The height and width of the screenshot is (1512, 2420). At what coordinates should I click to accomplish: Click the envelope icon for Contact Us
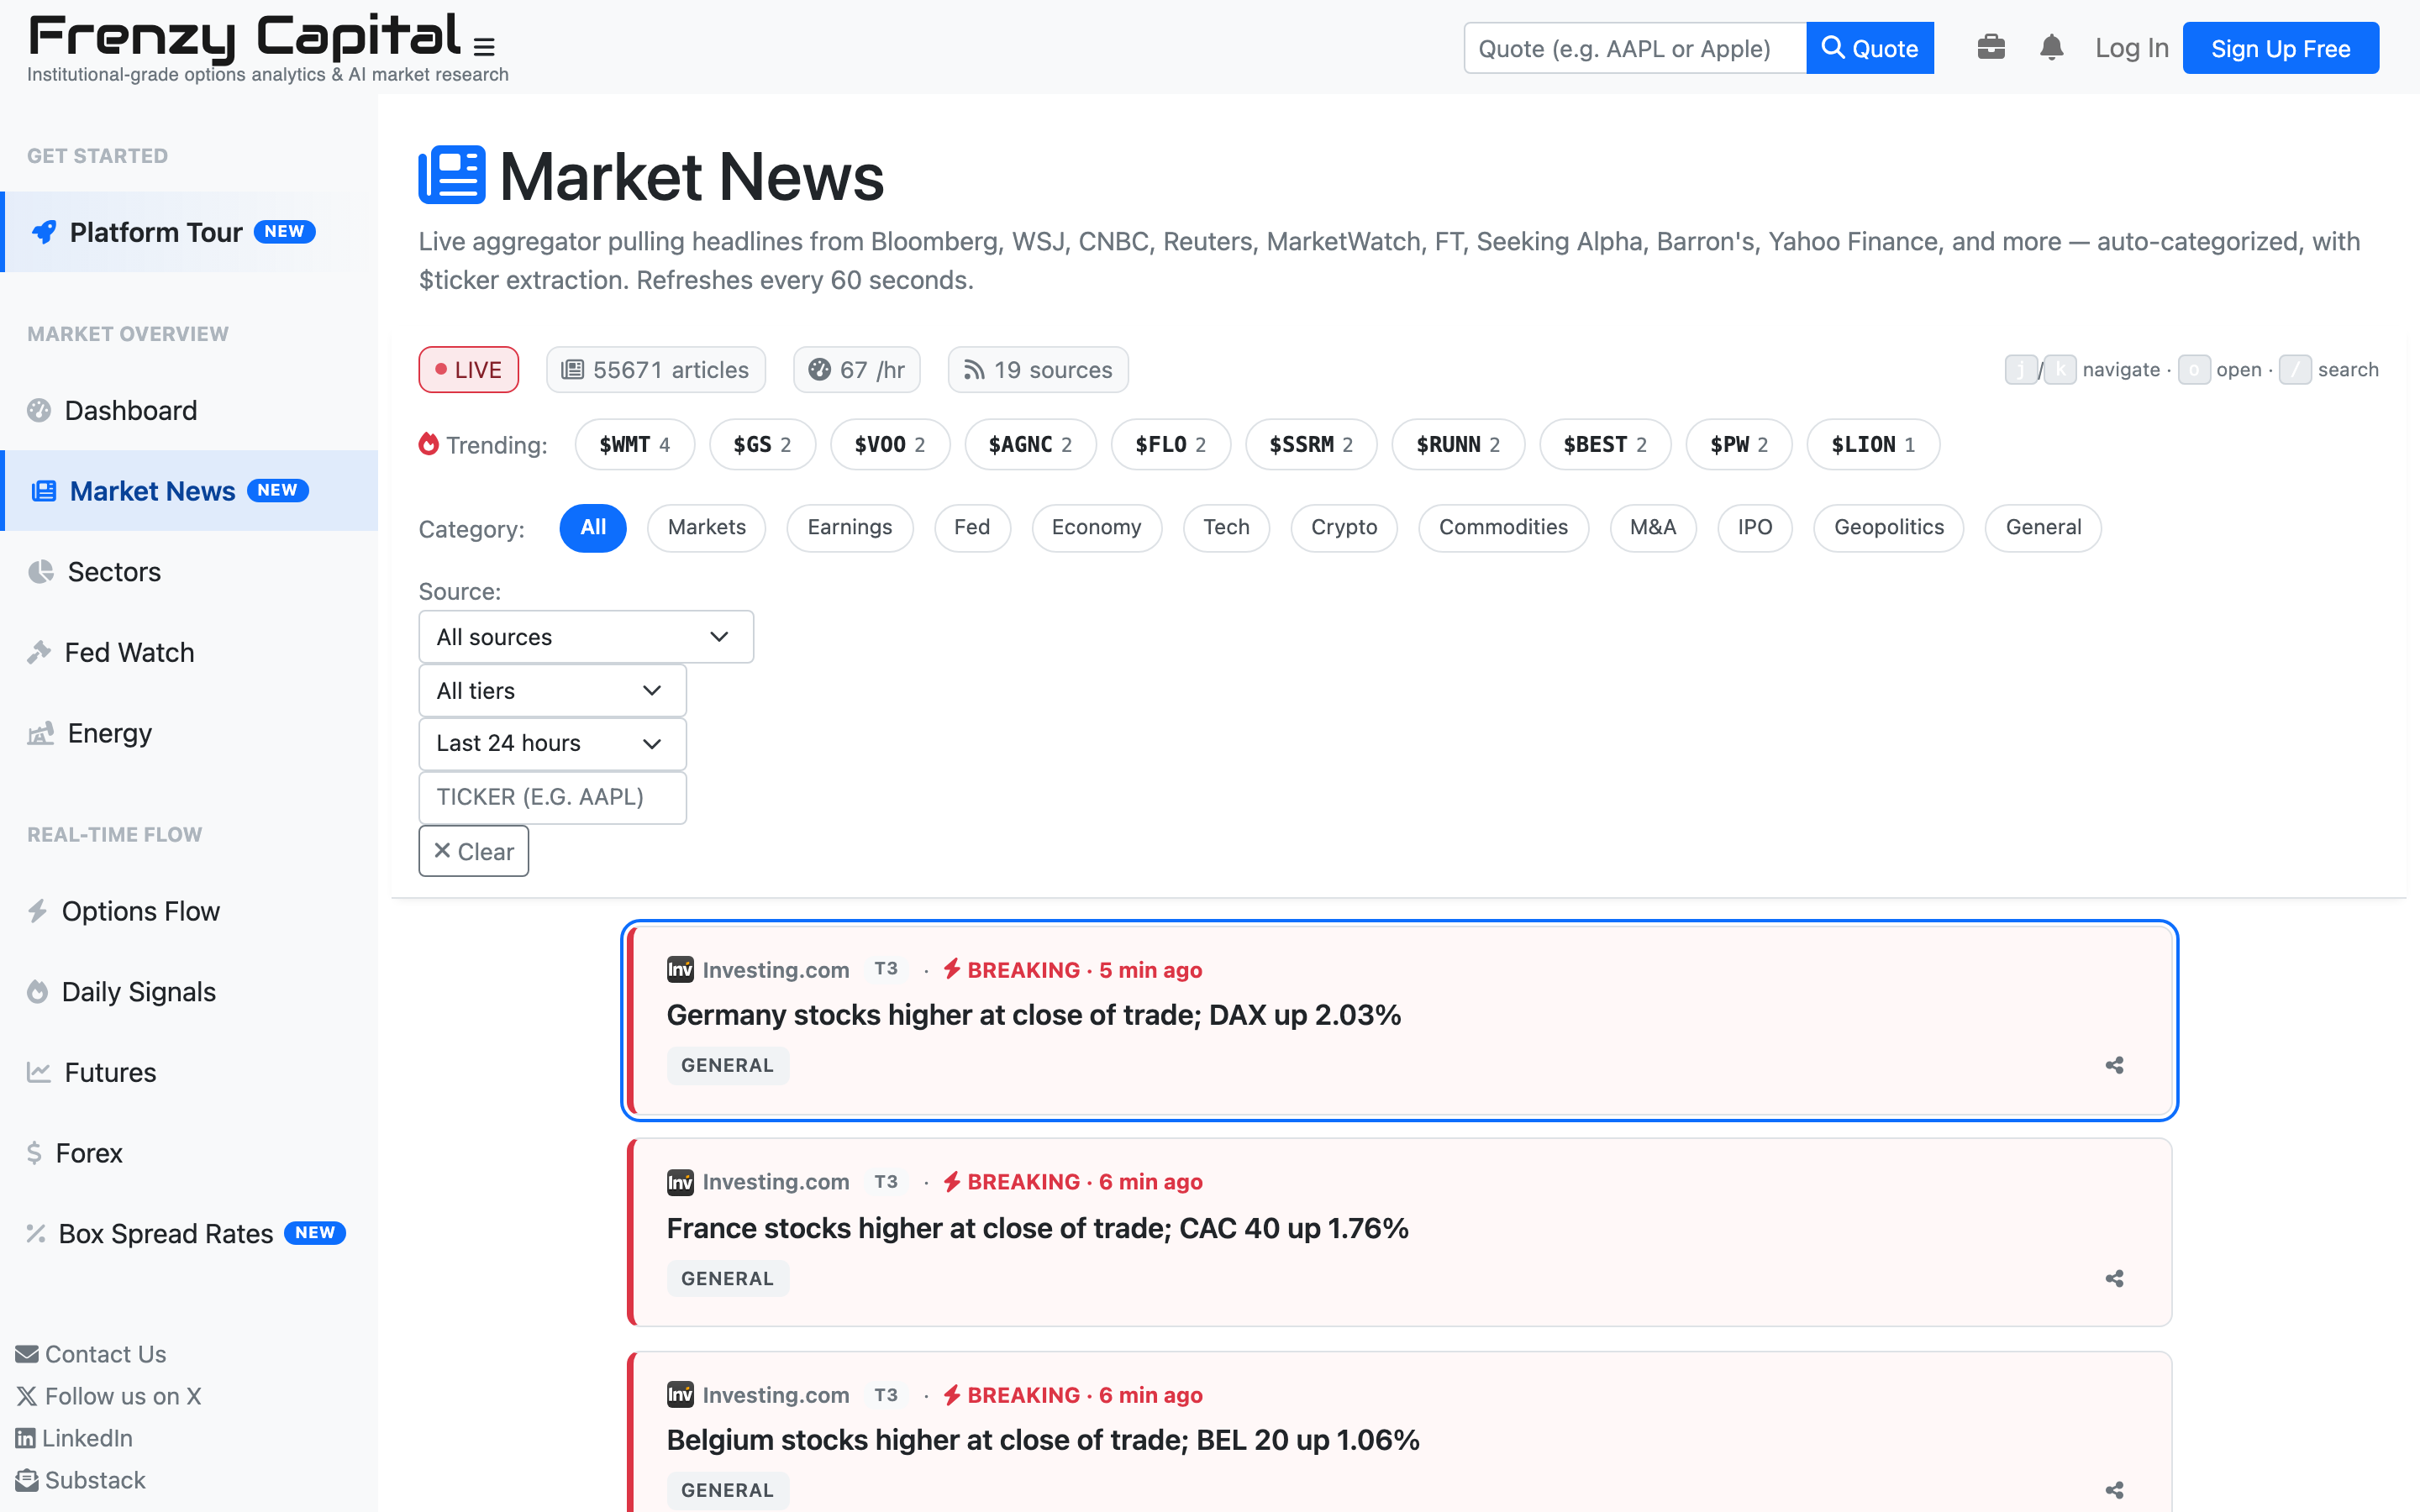pos(27,1354)
